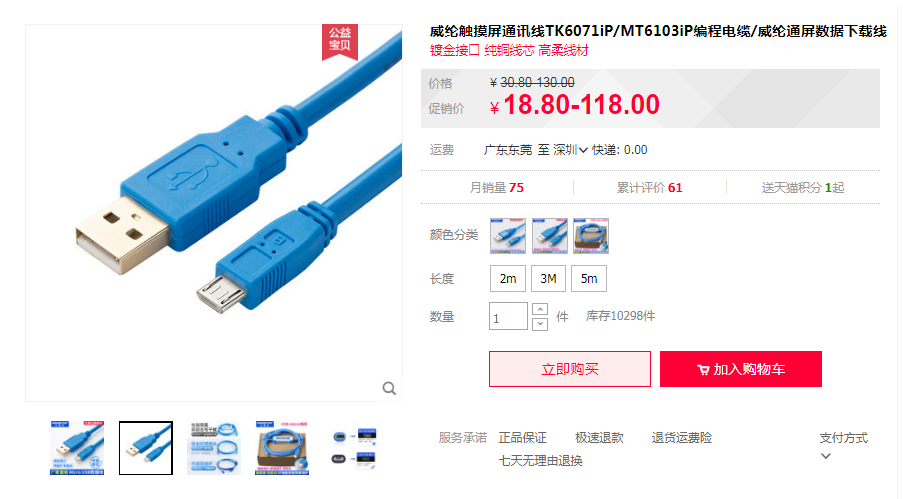Open 累计评价 61 reviews tab
The image size is (903, 499).
650,188
